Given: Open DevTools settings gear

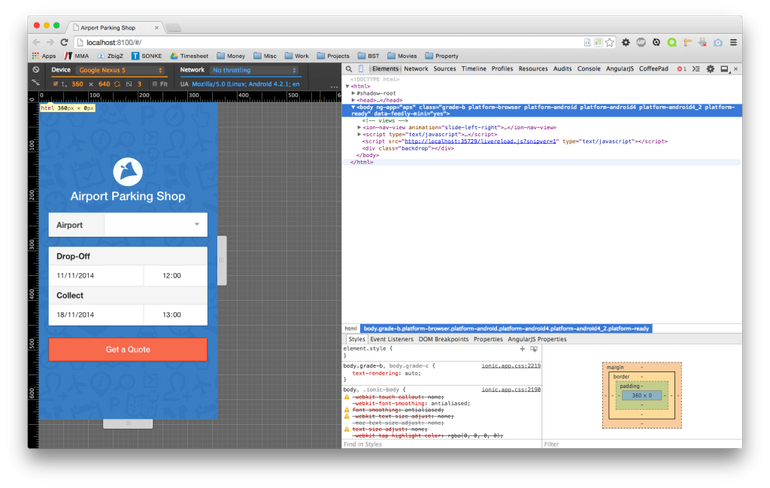Looking at the screenshot, I should pyautogui.click(x=710, y=69).
